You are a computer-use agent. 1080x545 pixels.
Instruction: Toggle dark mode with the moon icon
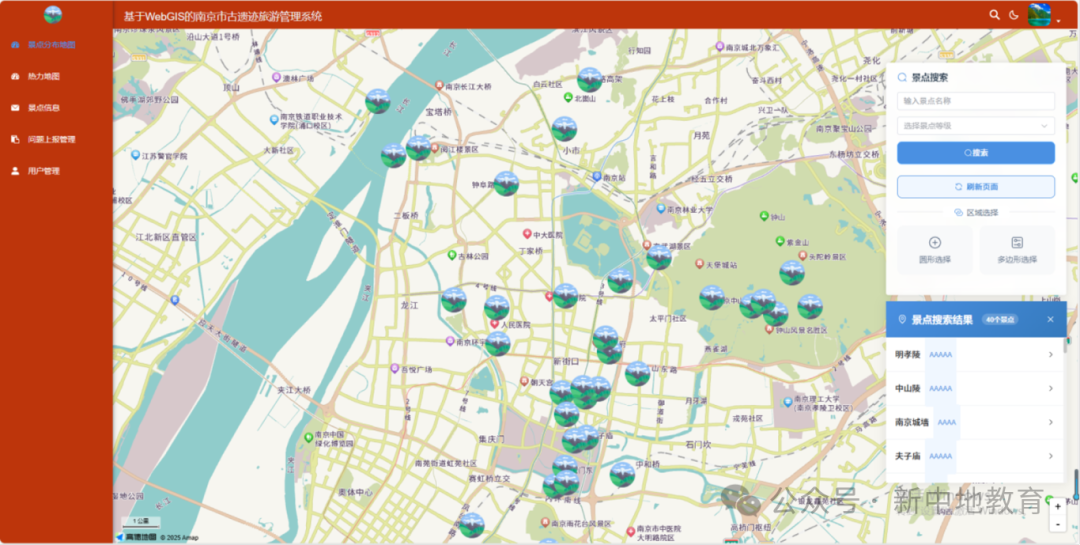tap(1014, 14)
